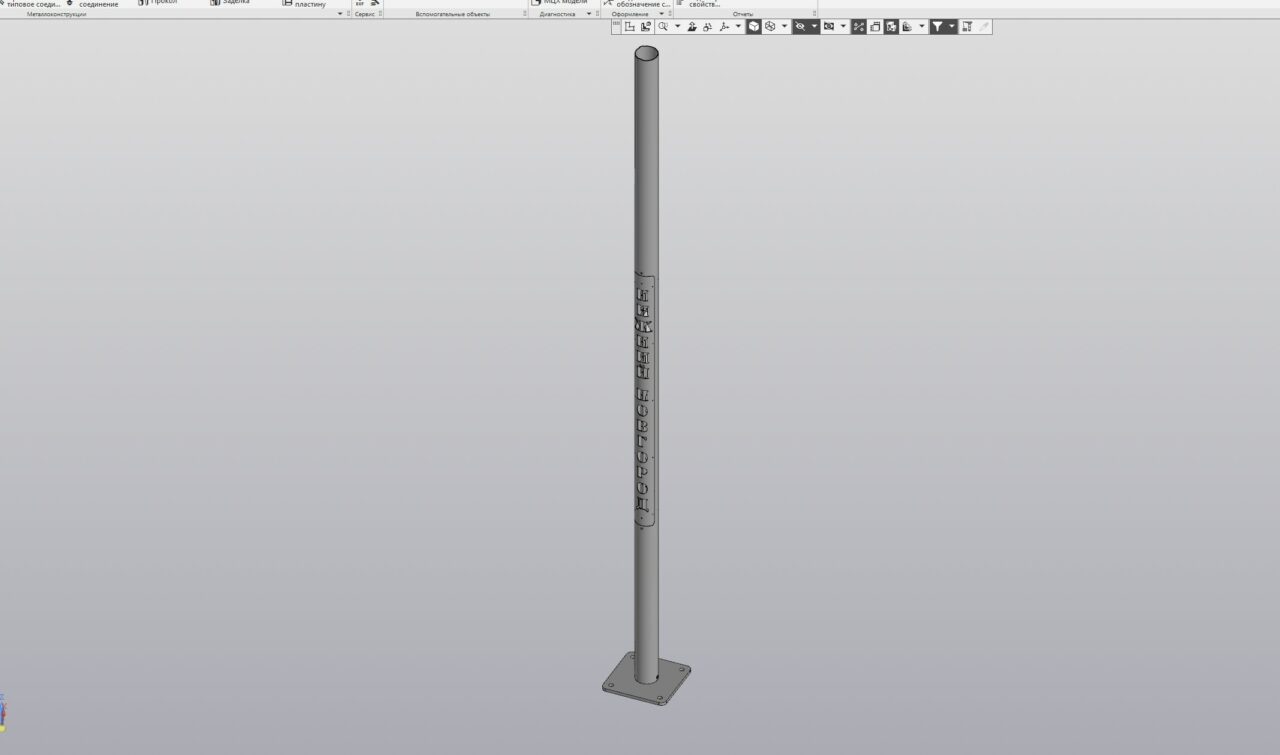Click the view orientation axes icon

coord(724,27)
